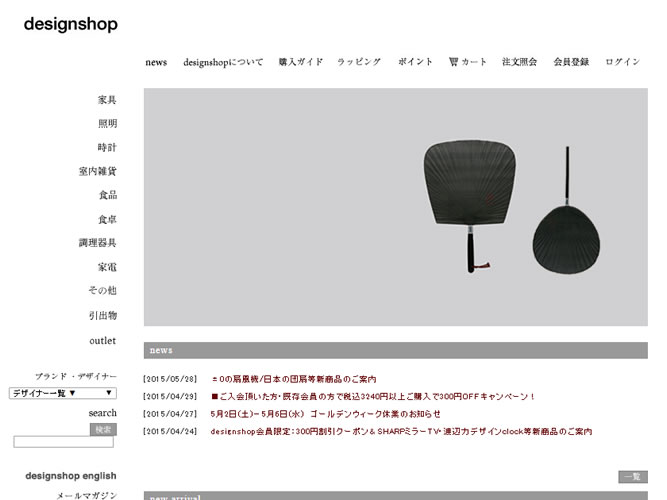Screen dimensions: 667x500
Task: Open the outlet category
Action: click(x=103, y=340)
